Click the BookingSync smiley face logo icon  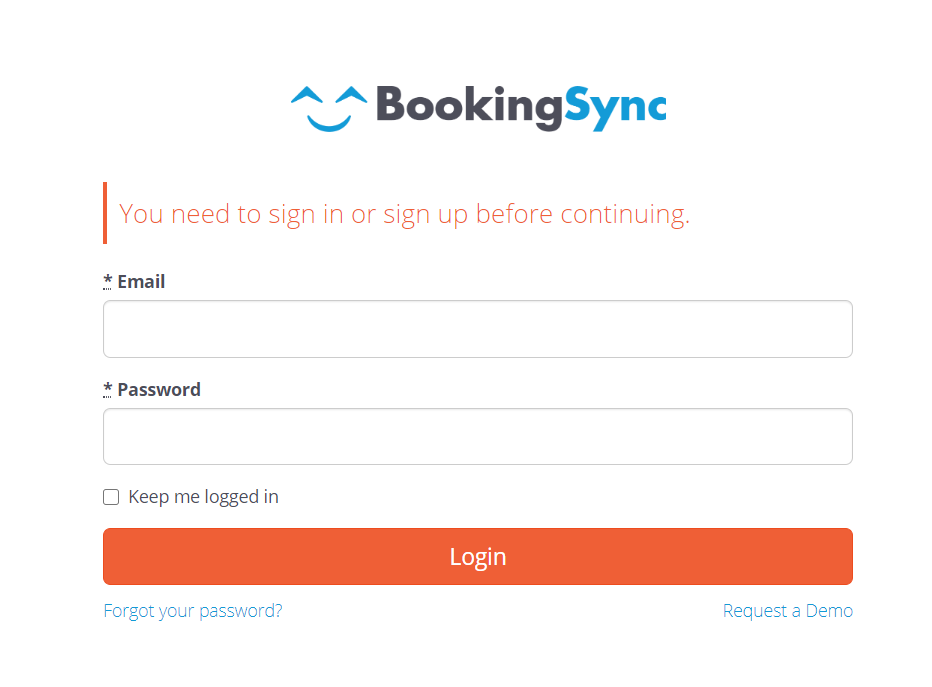coord(329,109)
